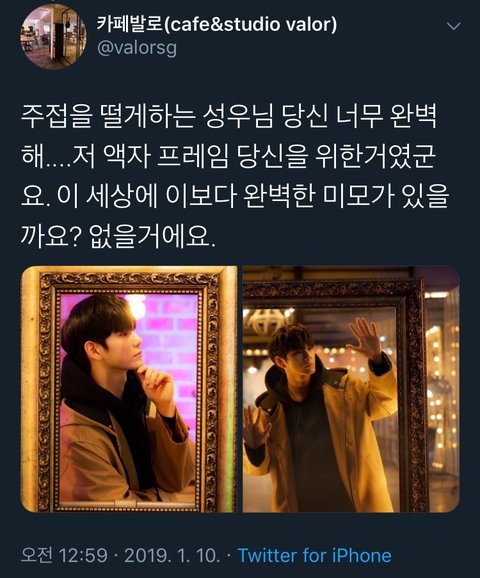Enlarge the image with warm bokeh lights

click(351, 389)
